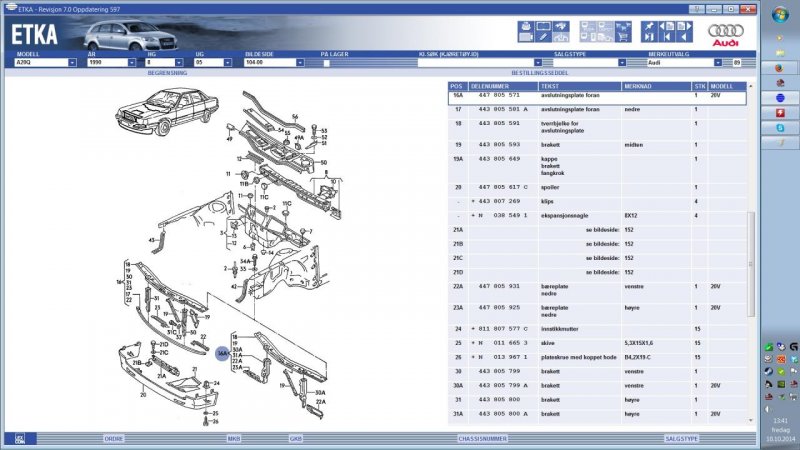Select row 20 spoiler
The width and height of the screenshot is (800, 450).
coord(597,187)
